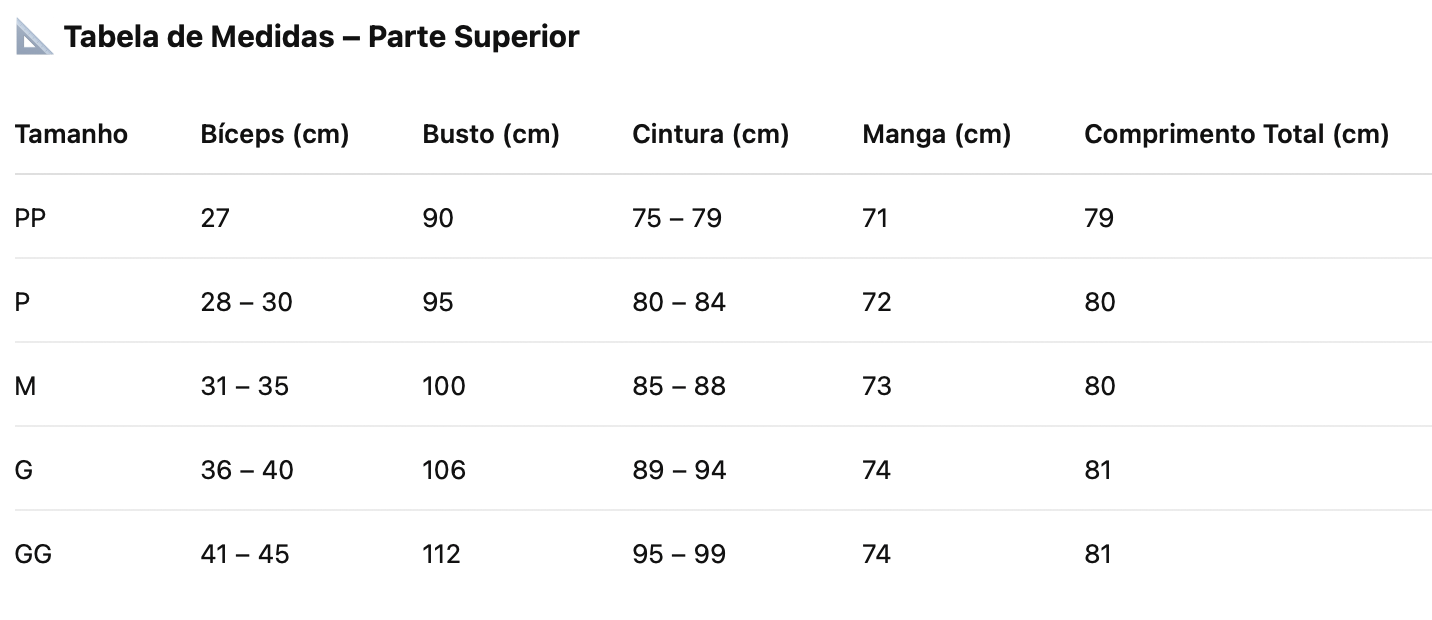Click the P size row label
The height and width of the screenshot is (620, 1432).
click(22, 302)
